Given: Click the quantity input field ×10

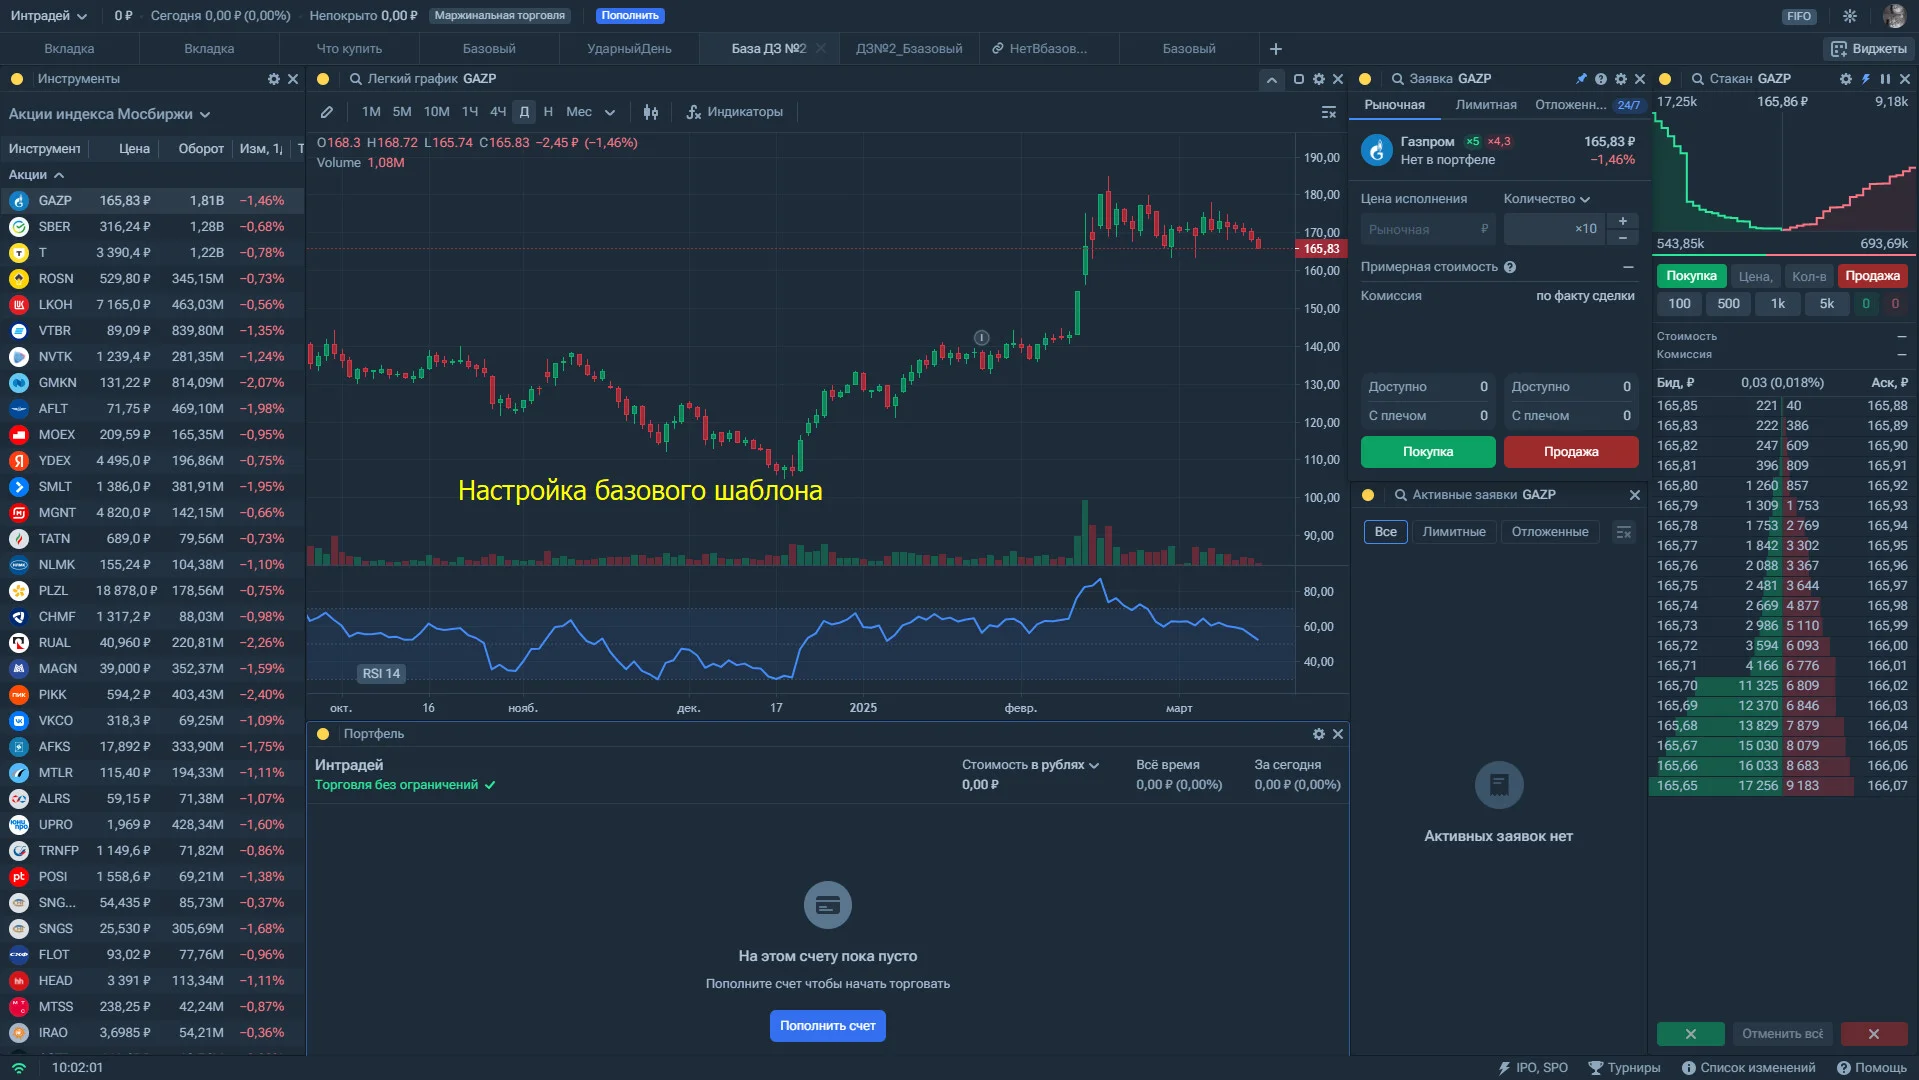Looking at the screenshot, I should tap(1554, 229).
